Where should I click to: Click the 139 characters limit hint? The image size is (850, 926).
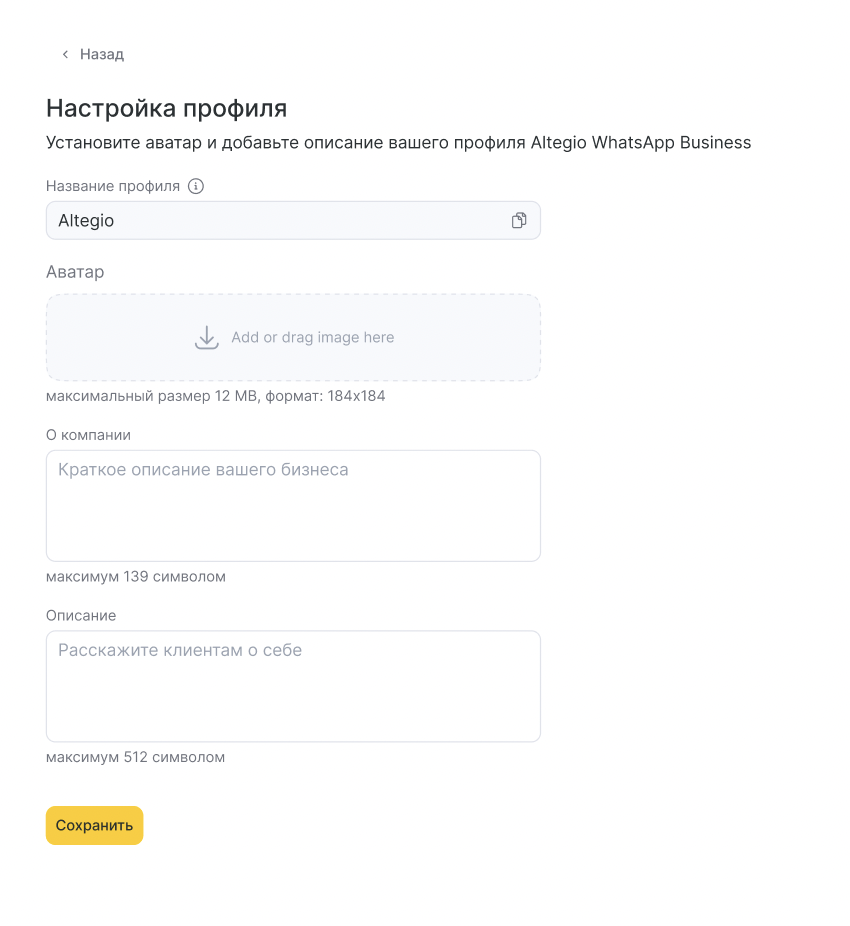click(135, 577)
